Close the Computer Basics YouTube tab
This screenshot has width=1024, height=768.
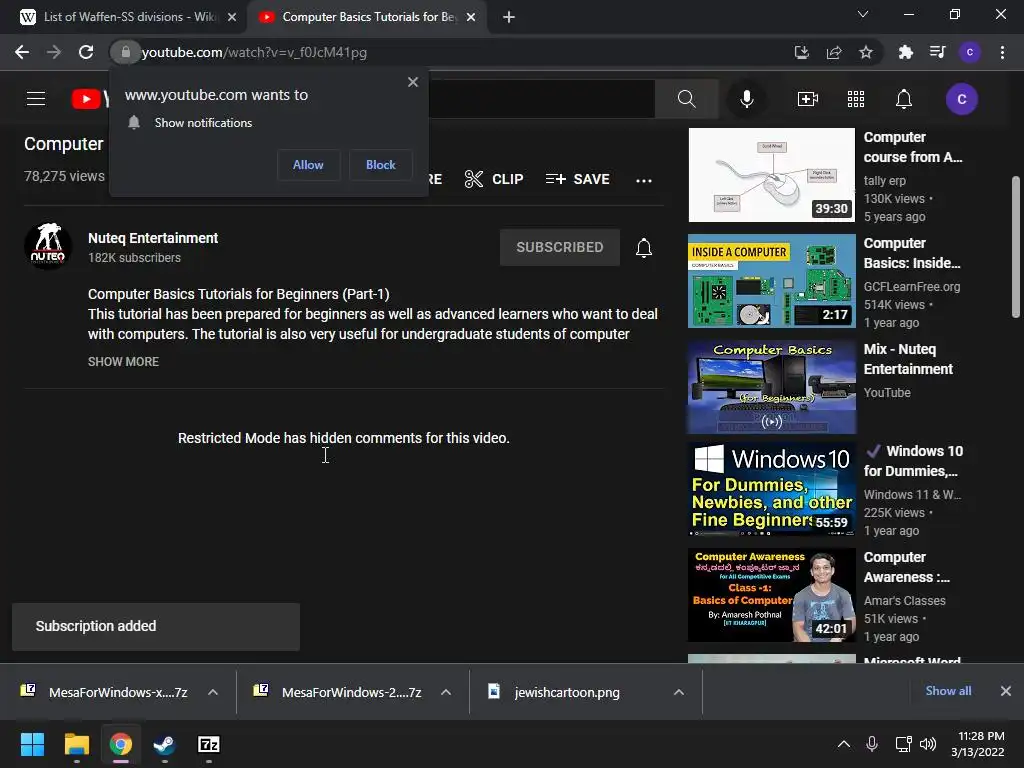coord(472,17)
